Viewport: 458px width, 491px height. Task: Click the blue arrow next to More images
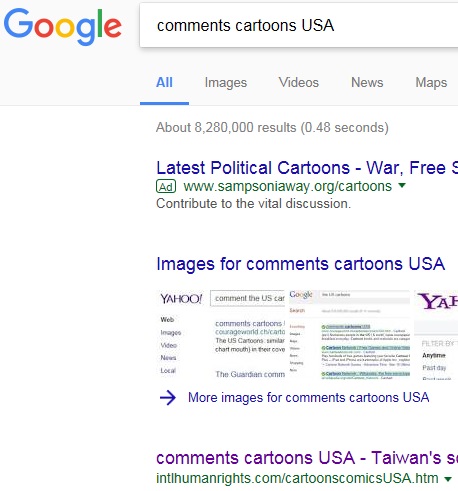click(168, 397)
